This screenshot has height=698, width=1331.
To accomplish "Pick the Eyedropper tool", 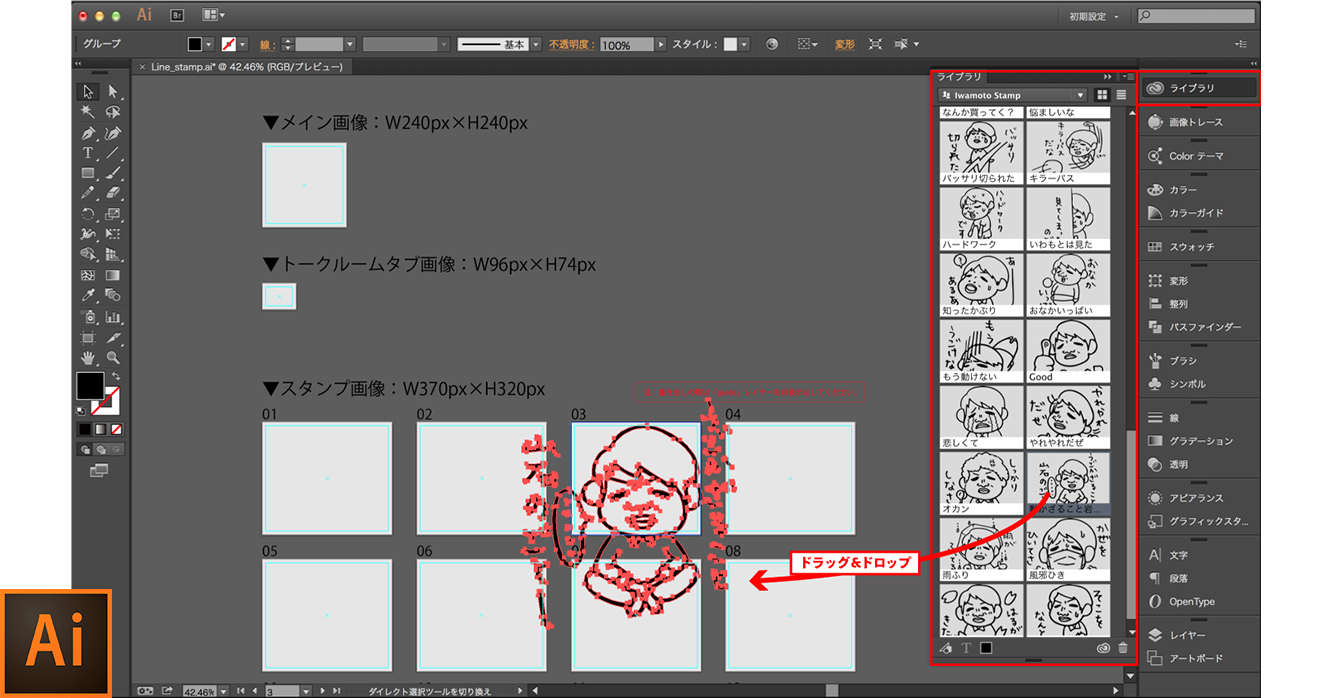I will coord(89,295).
